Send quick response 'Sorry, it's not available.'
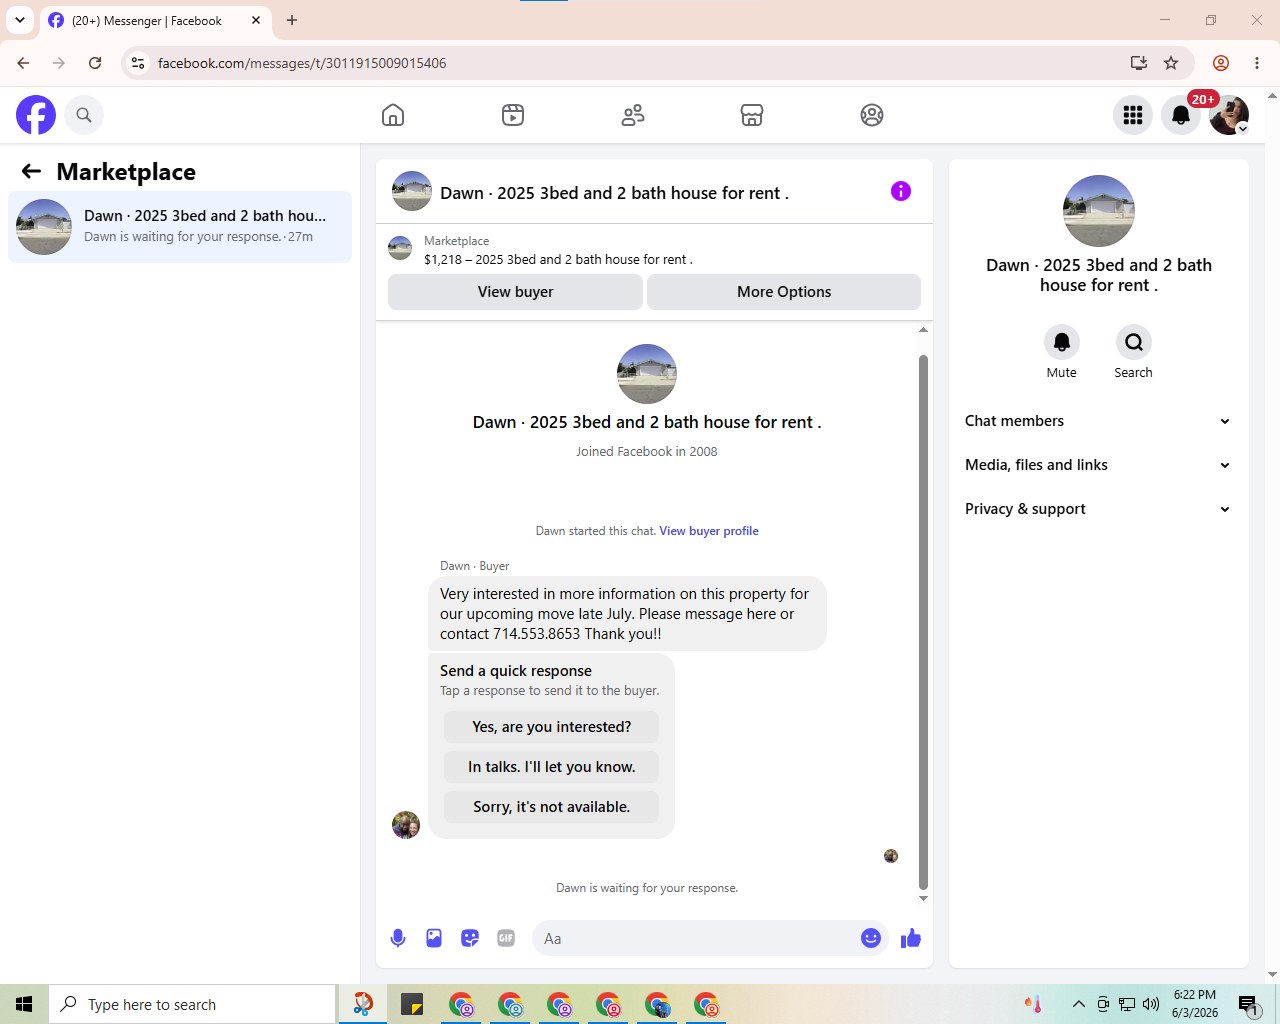Image resolution: width=1280 pixels, height=1024 pixels. click(x=552, y=807)
